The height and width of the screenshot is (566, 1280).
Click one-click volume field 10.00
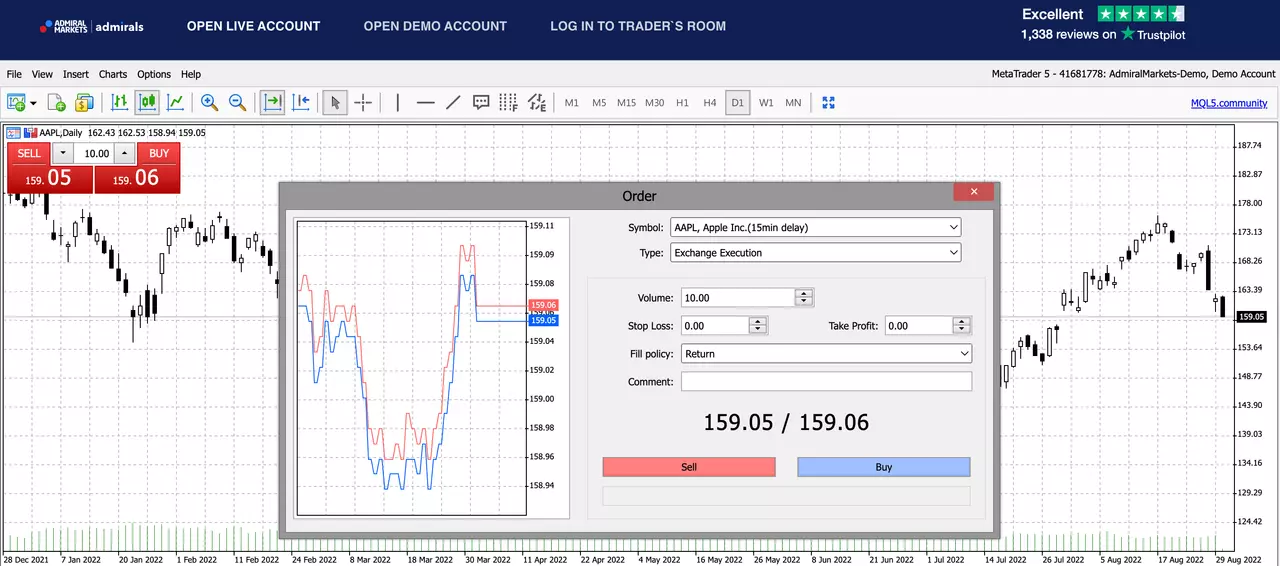pos(94,153)
